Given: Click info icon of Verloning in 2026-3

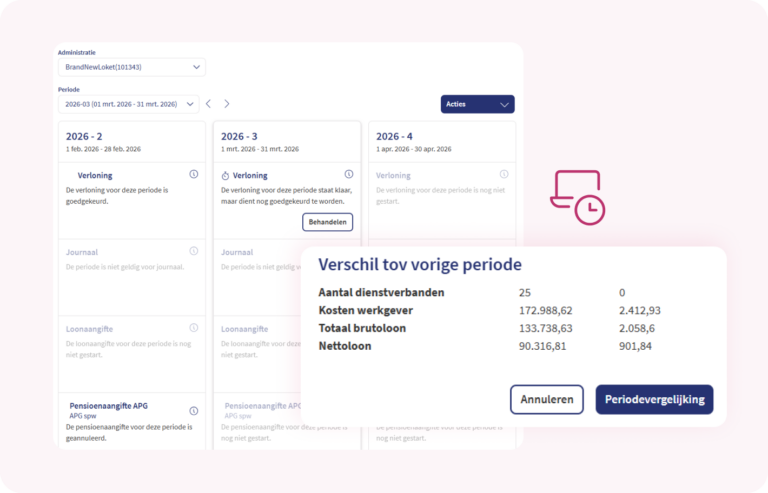Looking at the screenshot, I should (x=349, y=174).
